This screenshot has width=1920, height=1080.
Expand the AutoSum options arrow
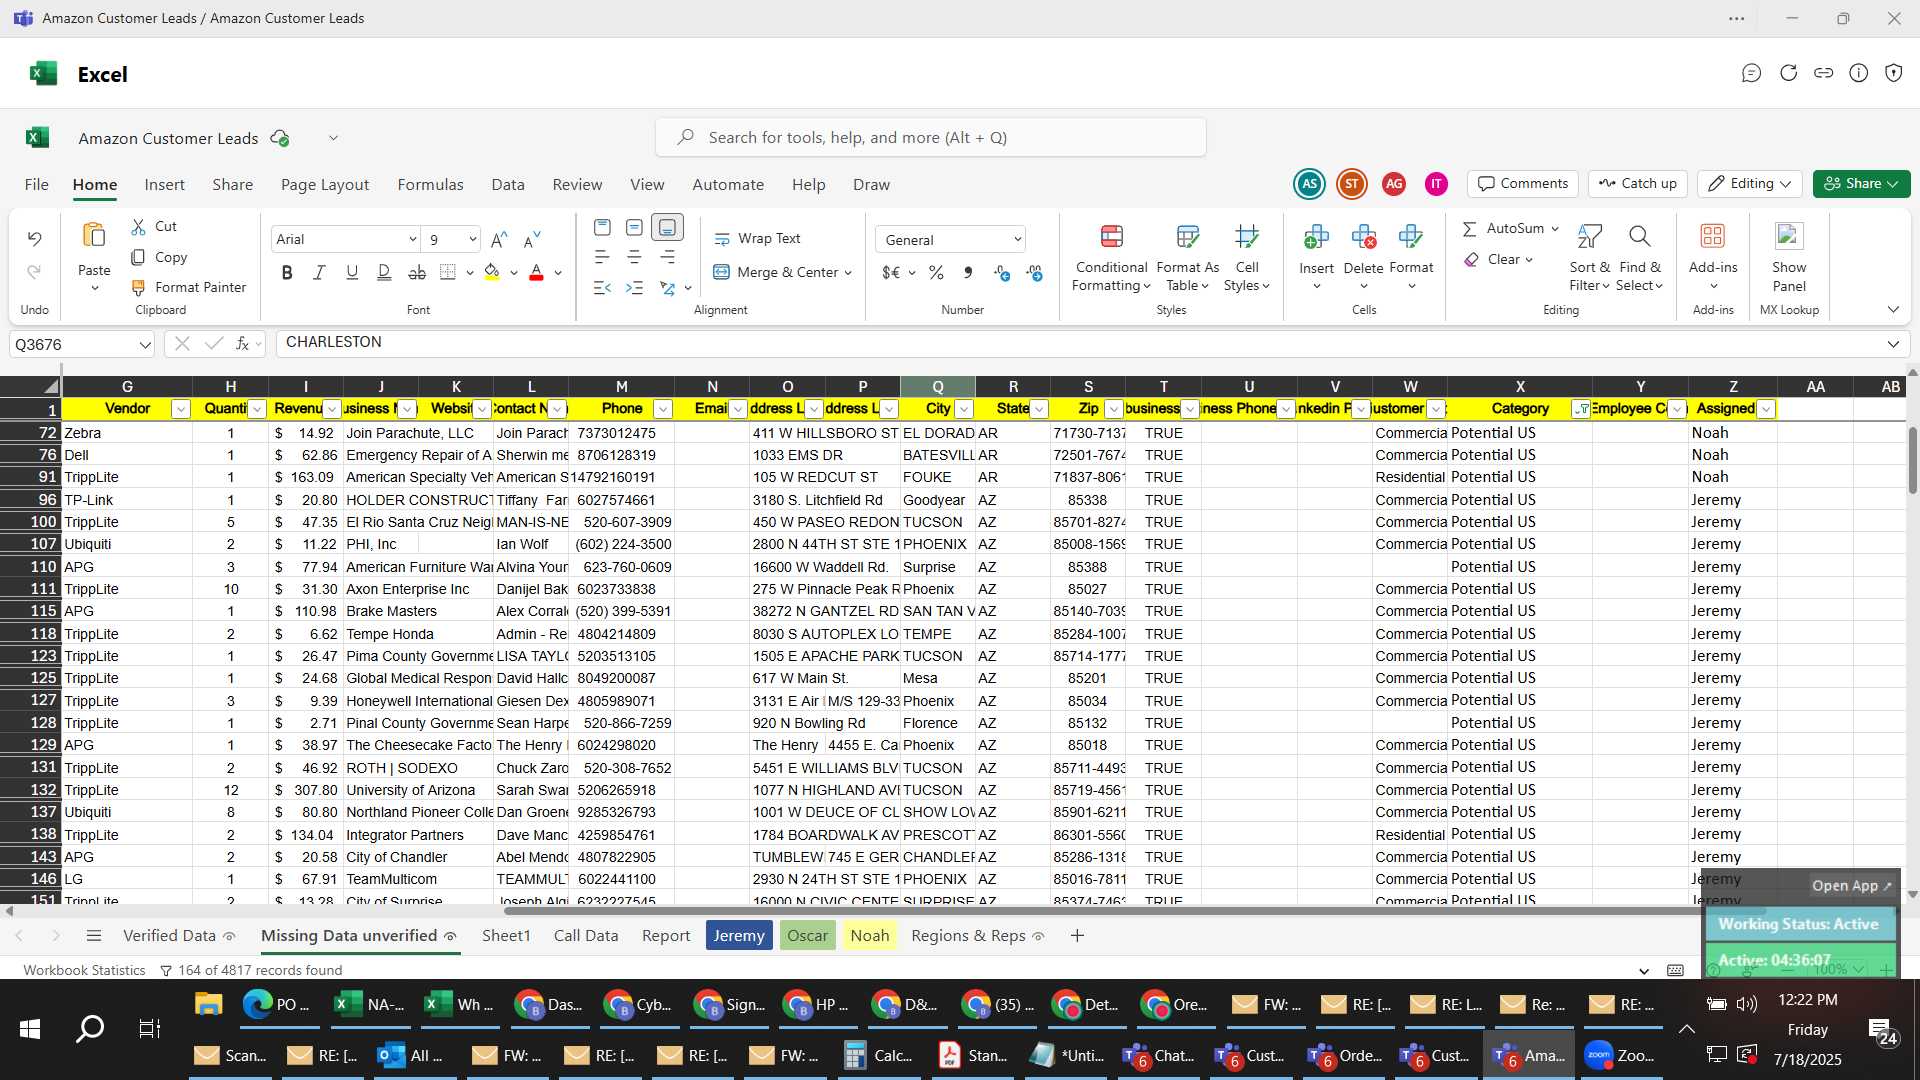tap(1555, 229)
